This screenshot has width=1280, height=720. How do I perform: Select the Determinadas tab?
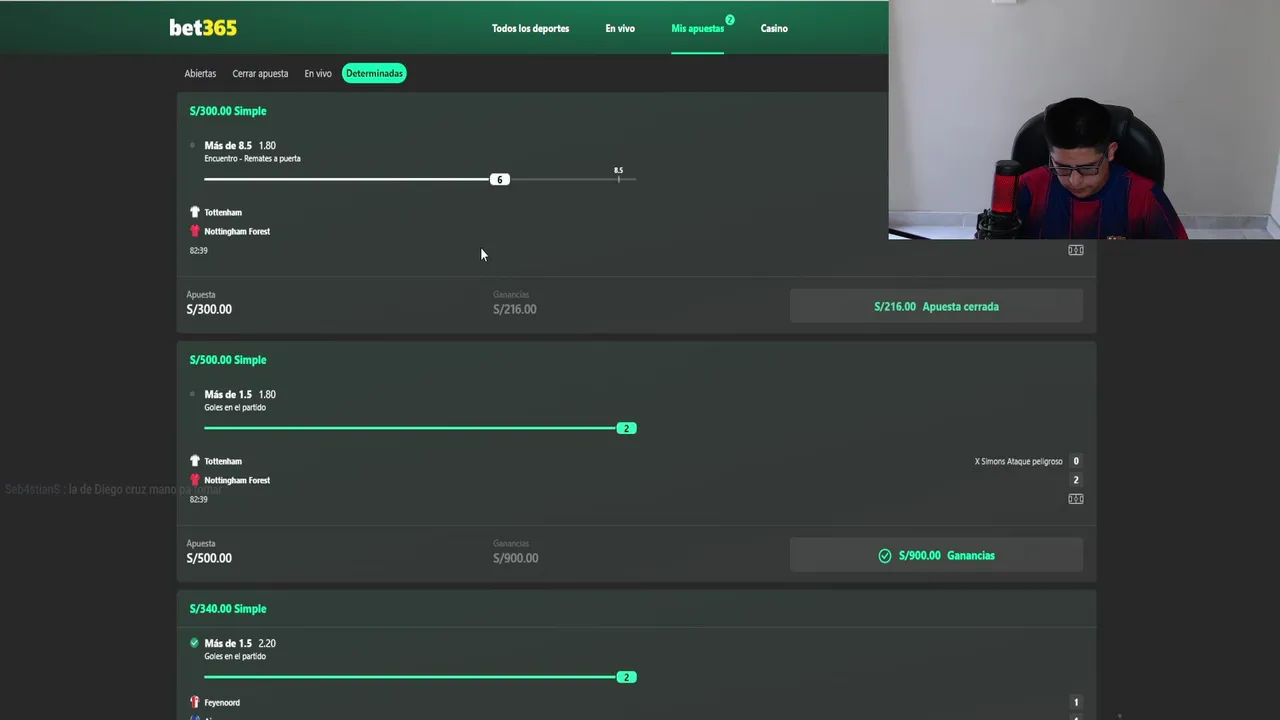(x=374, y=73)
